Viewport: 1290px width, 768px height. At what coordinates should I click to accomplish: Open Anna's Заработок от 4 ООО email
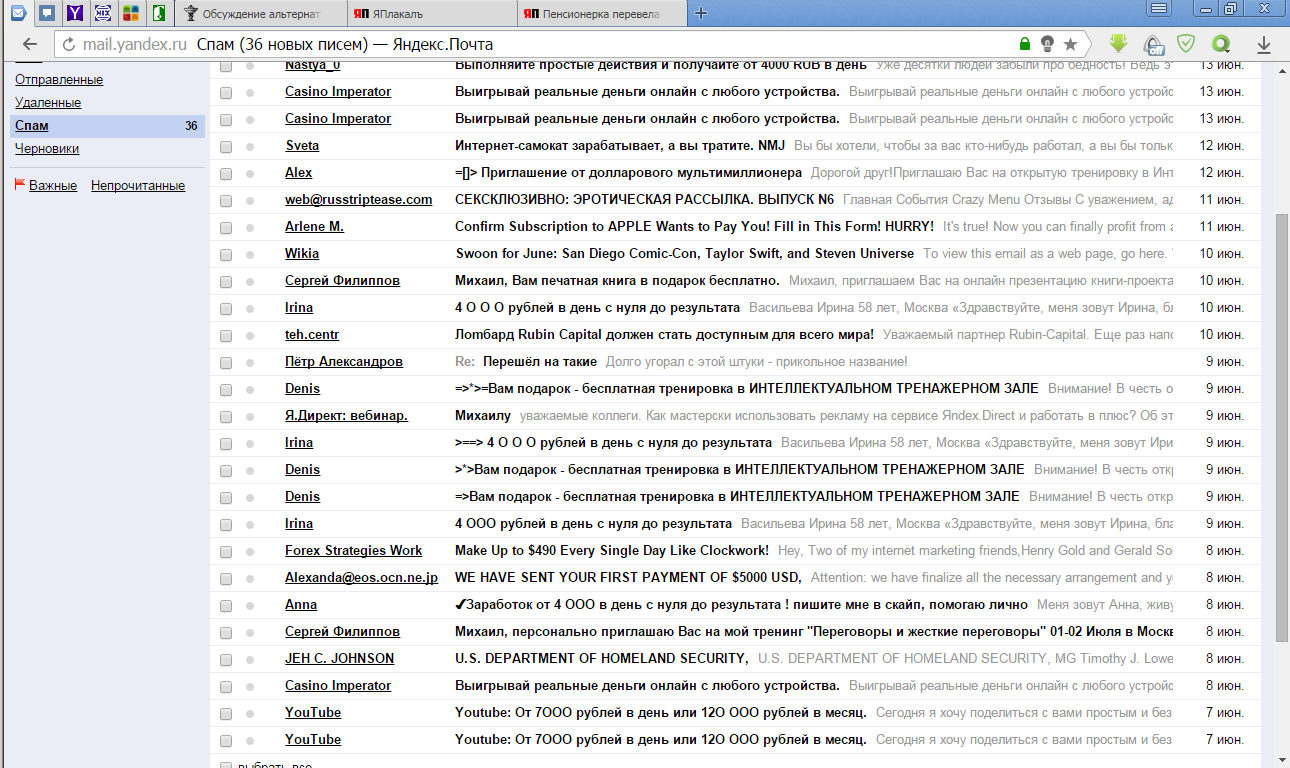pos(741,605)
